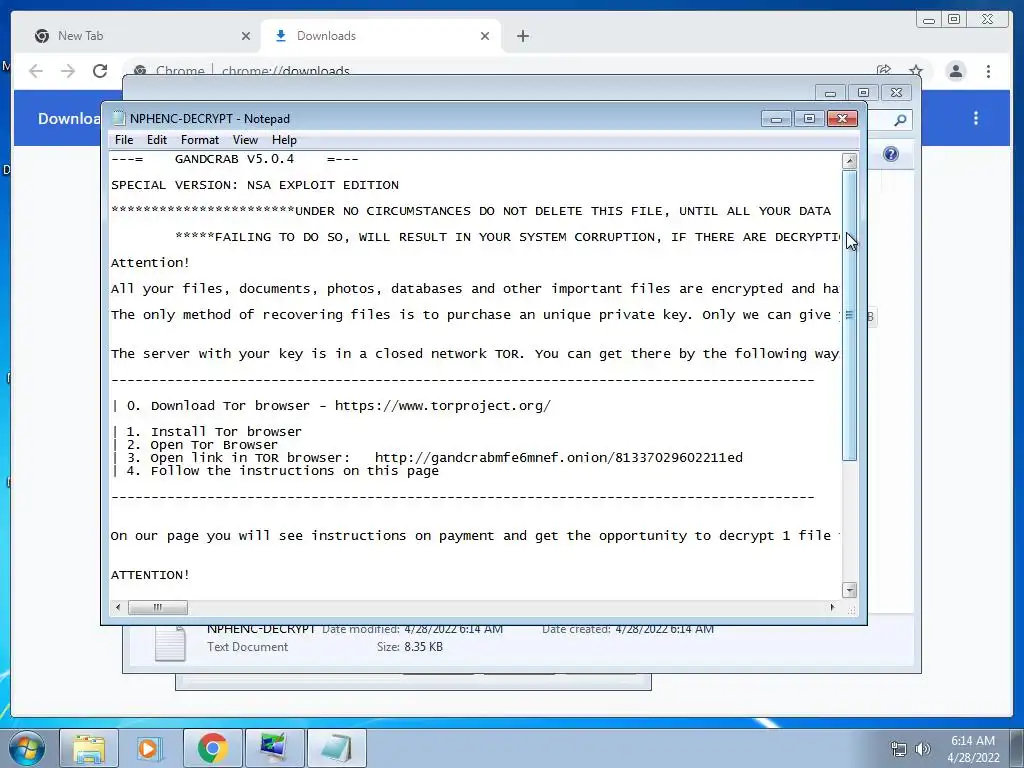The image size is (1024, 768).
Task: Click Notepad horizontal scrollbar thumb
Action: click(x=157, y=607)
